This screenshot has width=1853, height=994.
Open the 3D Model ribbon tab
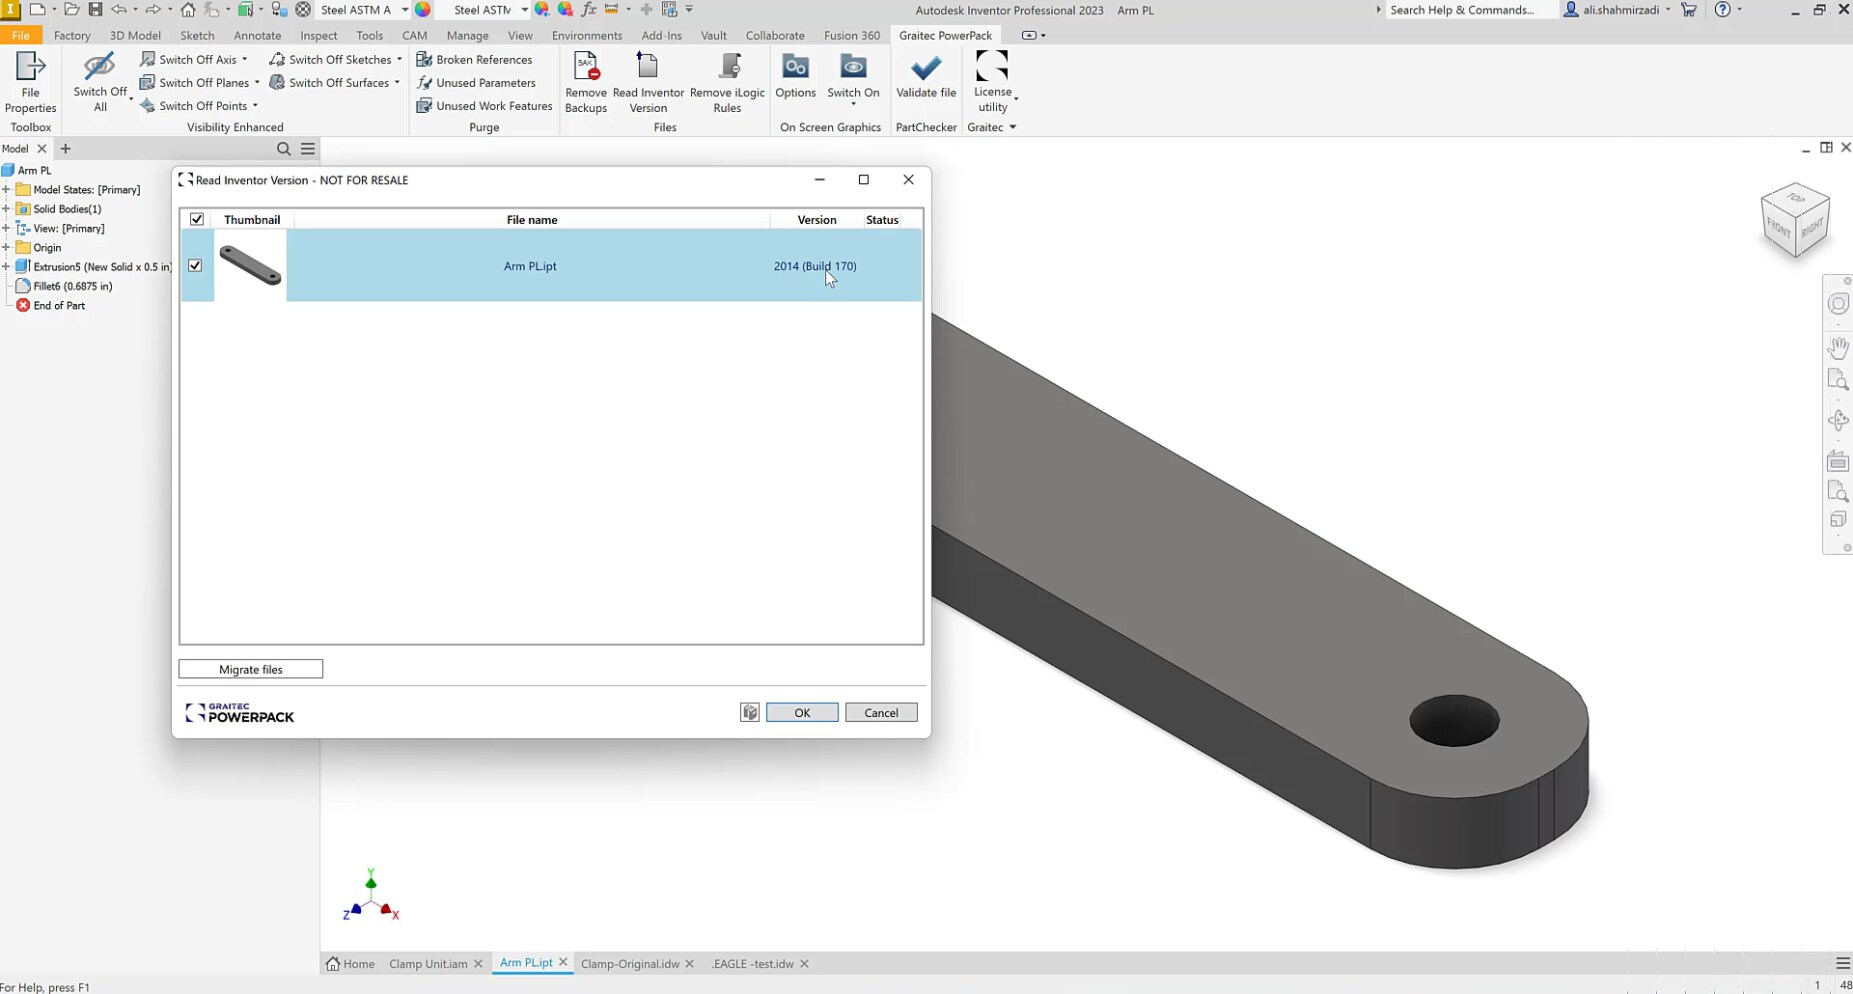coord(135,35)
